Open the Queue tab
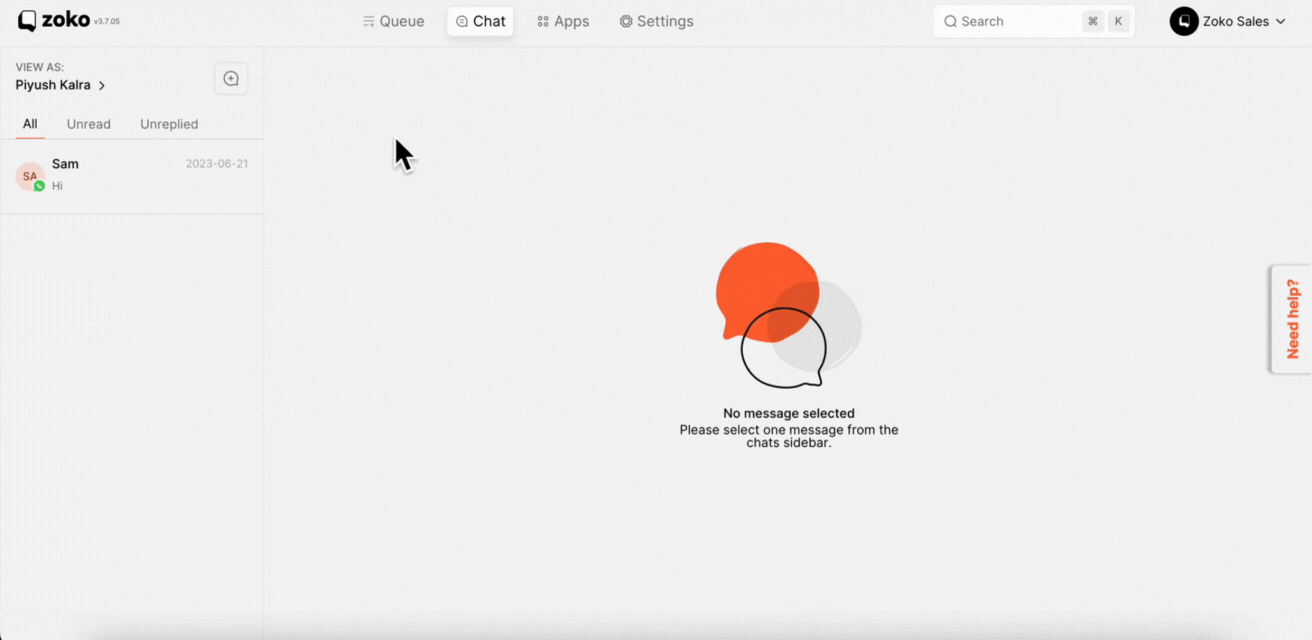This screenshot has width=1312, height=640. coord(393,21)
